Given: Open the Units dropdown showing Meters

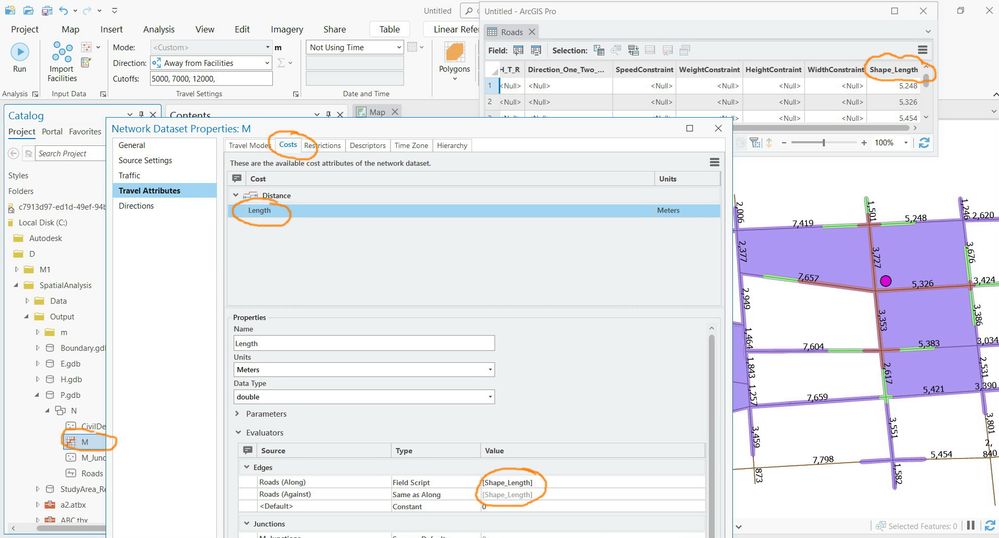Looking at the screenshot, I should coord(363,370).
